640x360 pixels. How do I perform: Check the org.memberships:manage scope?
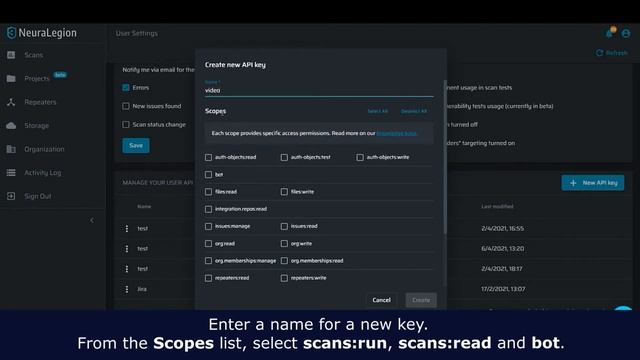coord(208,261)
